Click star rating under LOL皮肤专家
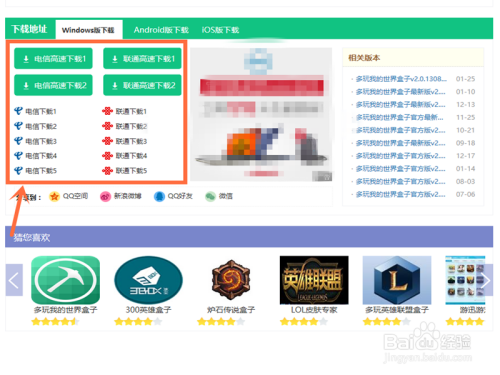Image resolution: width=500 pixels, height=375 pixels. pos(304,322)
